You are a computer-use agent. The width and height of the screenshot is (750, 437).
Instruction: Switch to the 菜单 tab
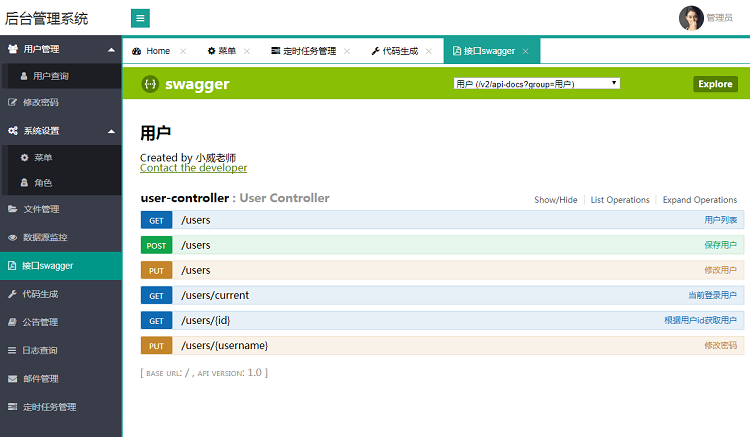222,51
